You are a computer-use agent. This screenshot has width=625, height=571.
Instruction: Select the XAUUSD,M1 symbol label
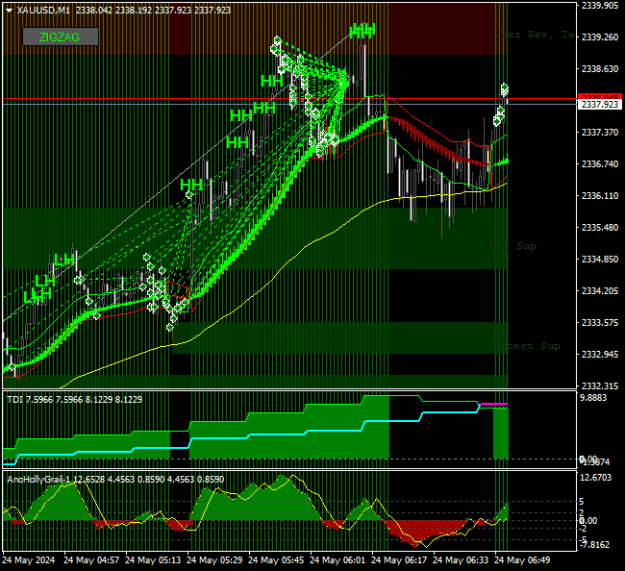[43, 10]
